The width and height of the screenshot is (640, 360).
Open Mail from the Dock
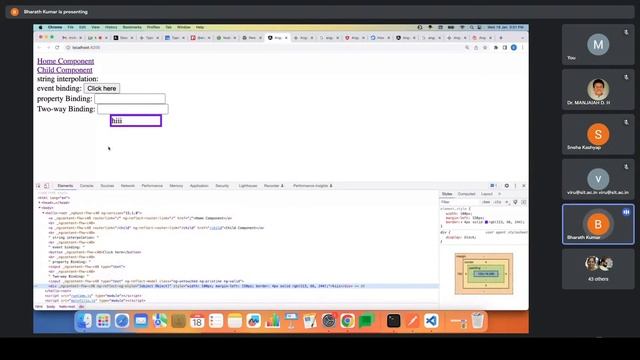point(141,321)
